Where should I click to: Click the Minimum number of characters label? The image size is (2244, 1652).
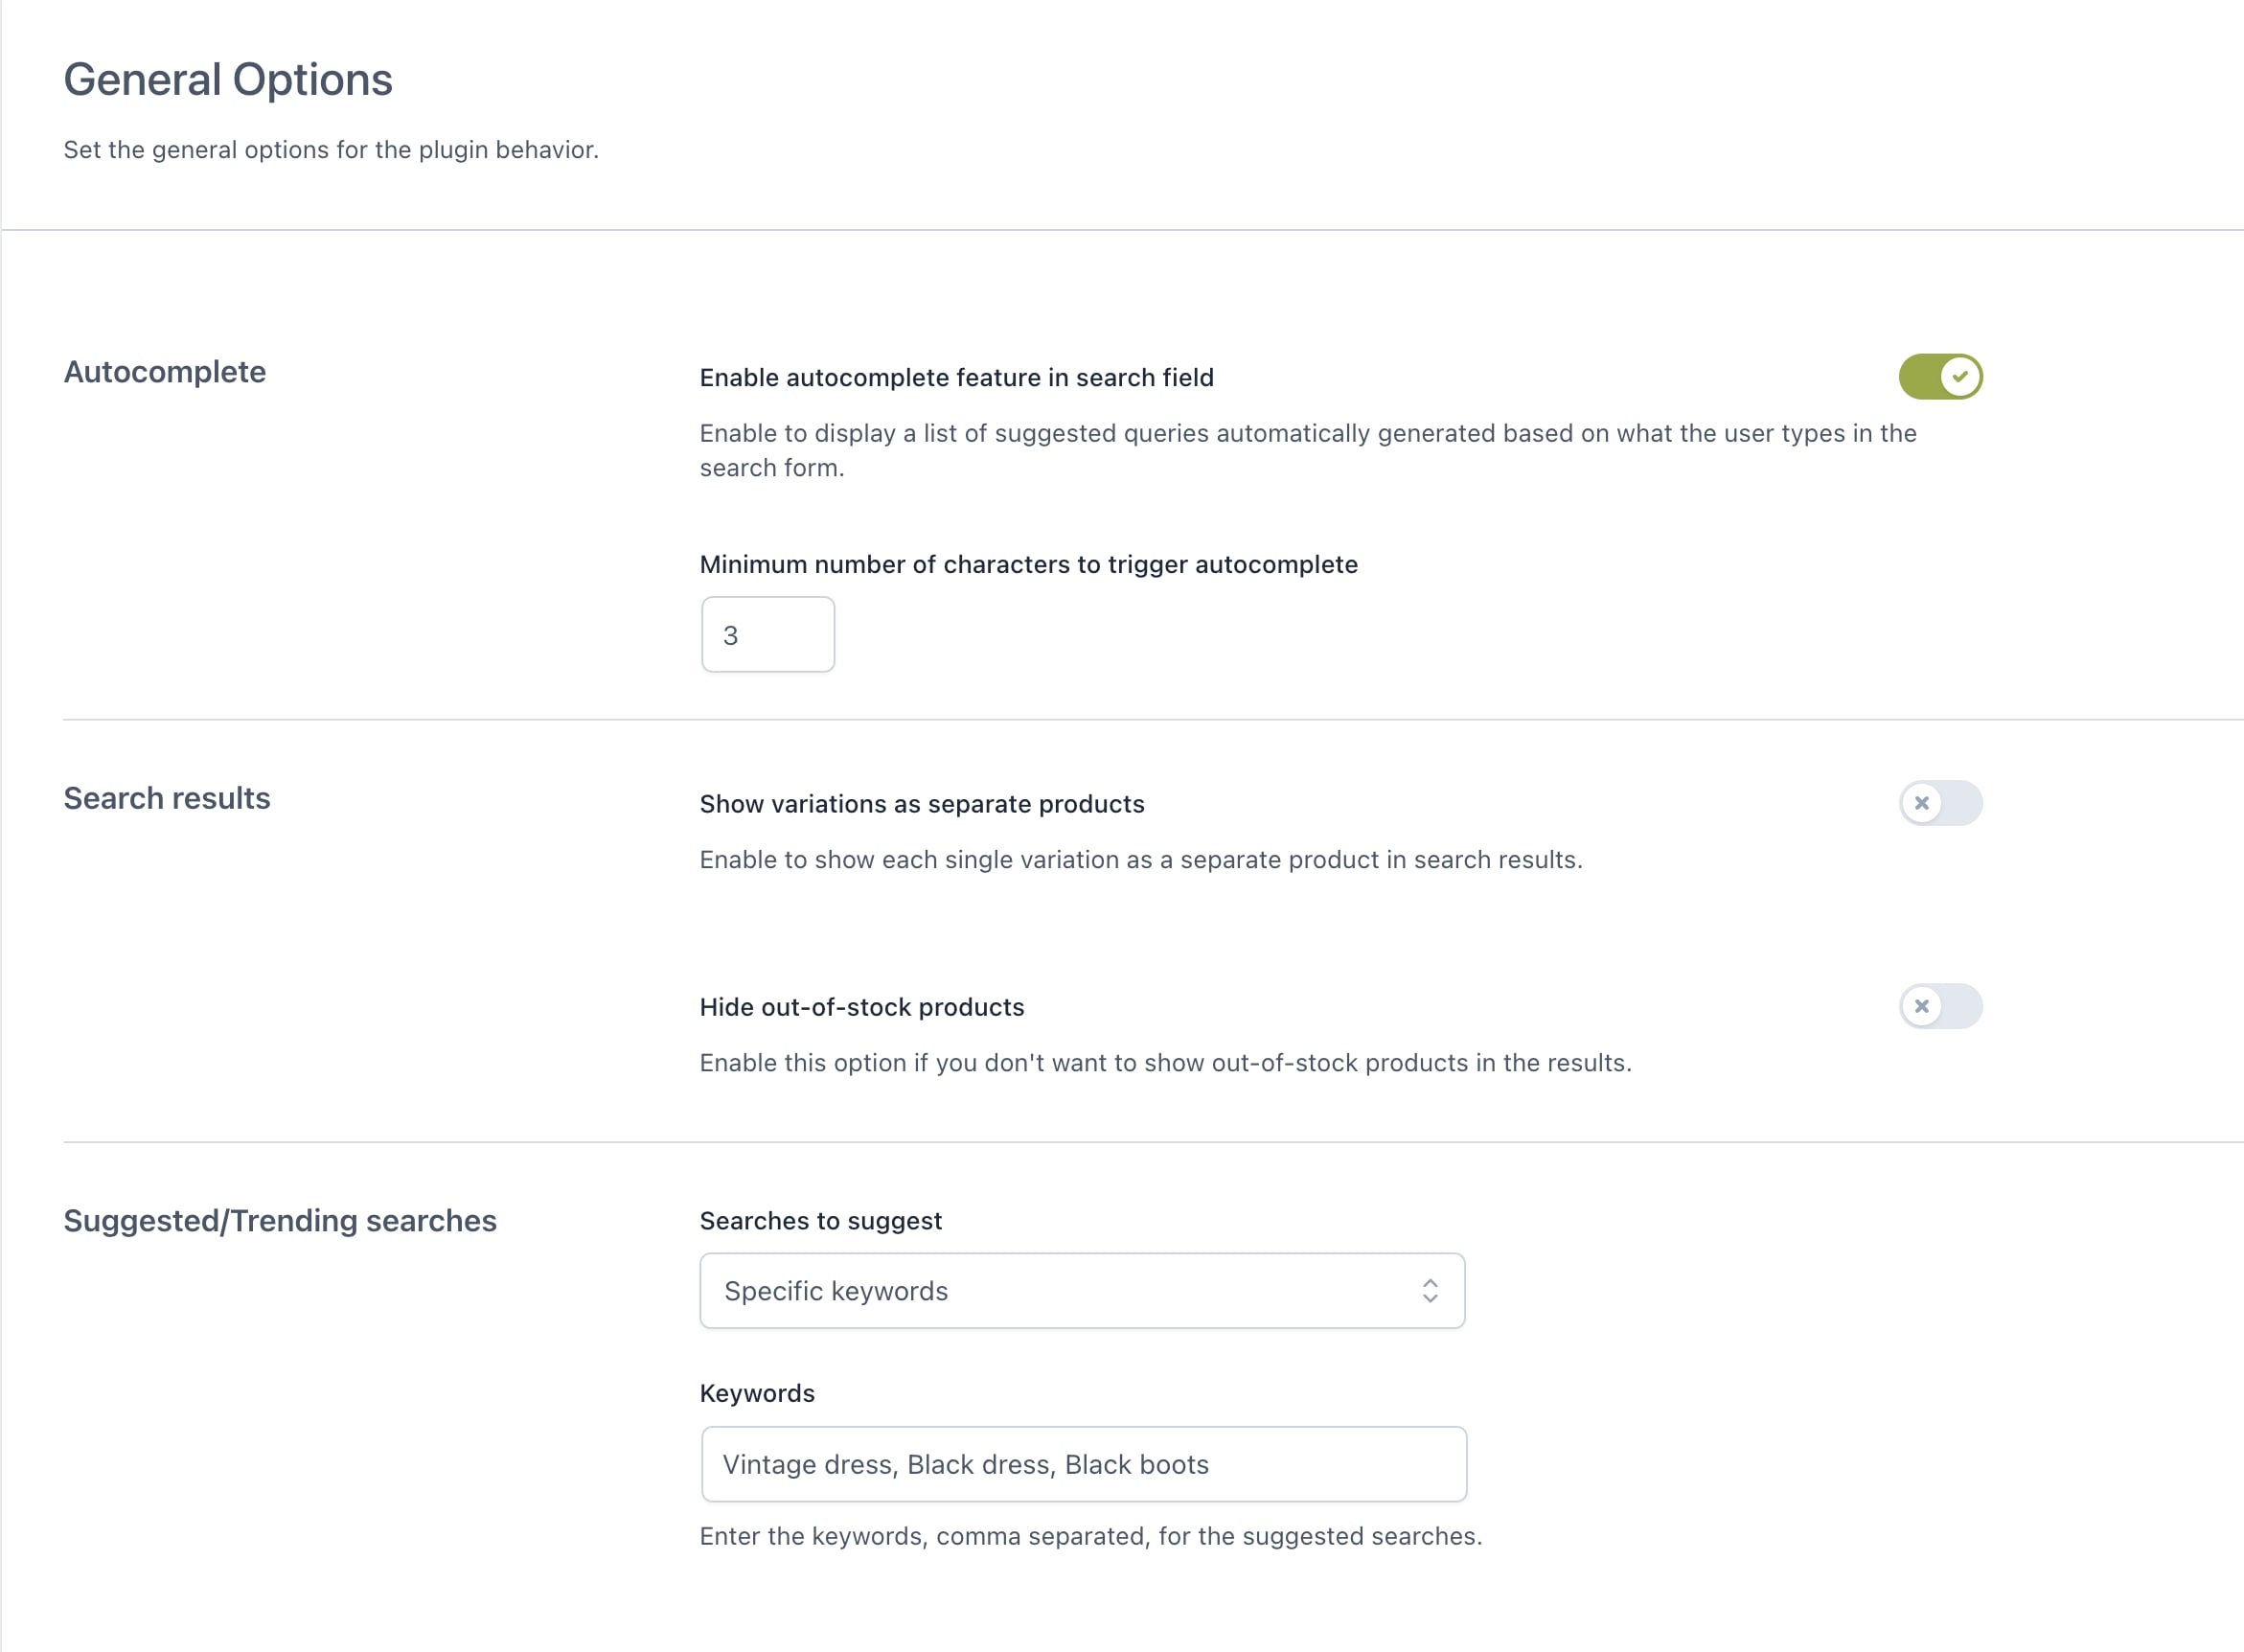1028,565
